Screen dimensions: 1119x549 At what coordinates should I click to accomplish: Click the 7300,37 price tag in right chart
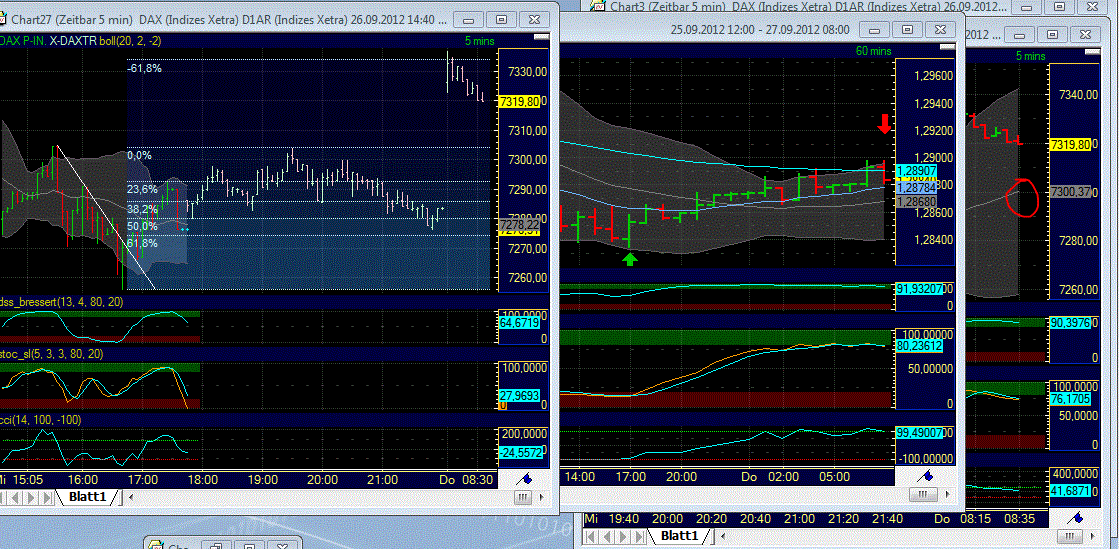(x=1068, y=192)
